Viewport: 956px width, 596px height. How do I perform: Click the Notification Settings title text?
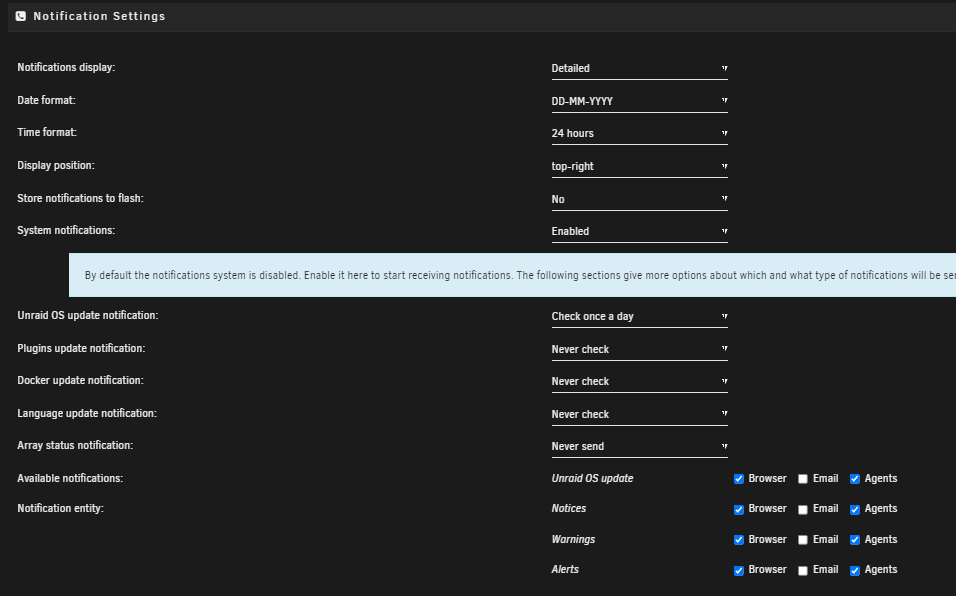point(99,16)
